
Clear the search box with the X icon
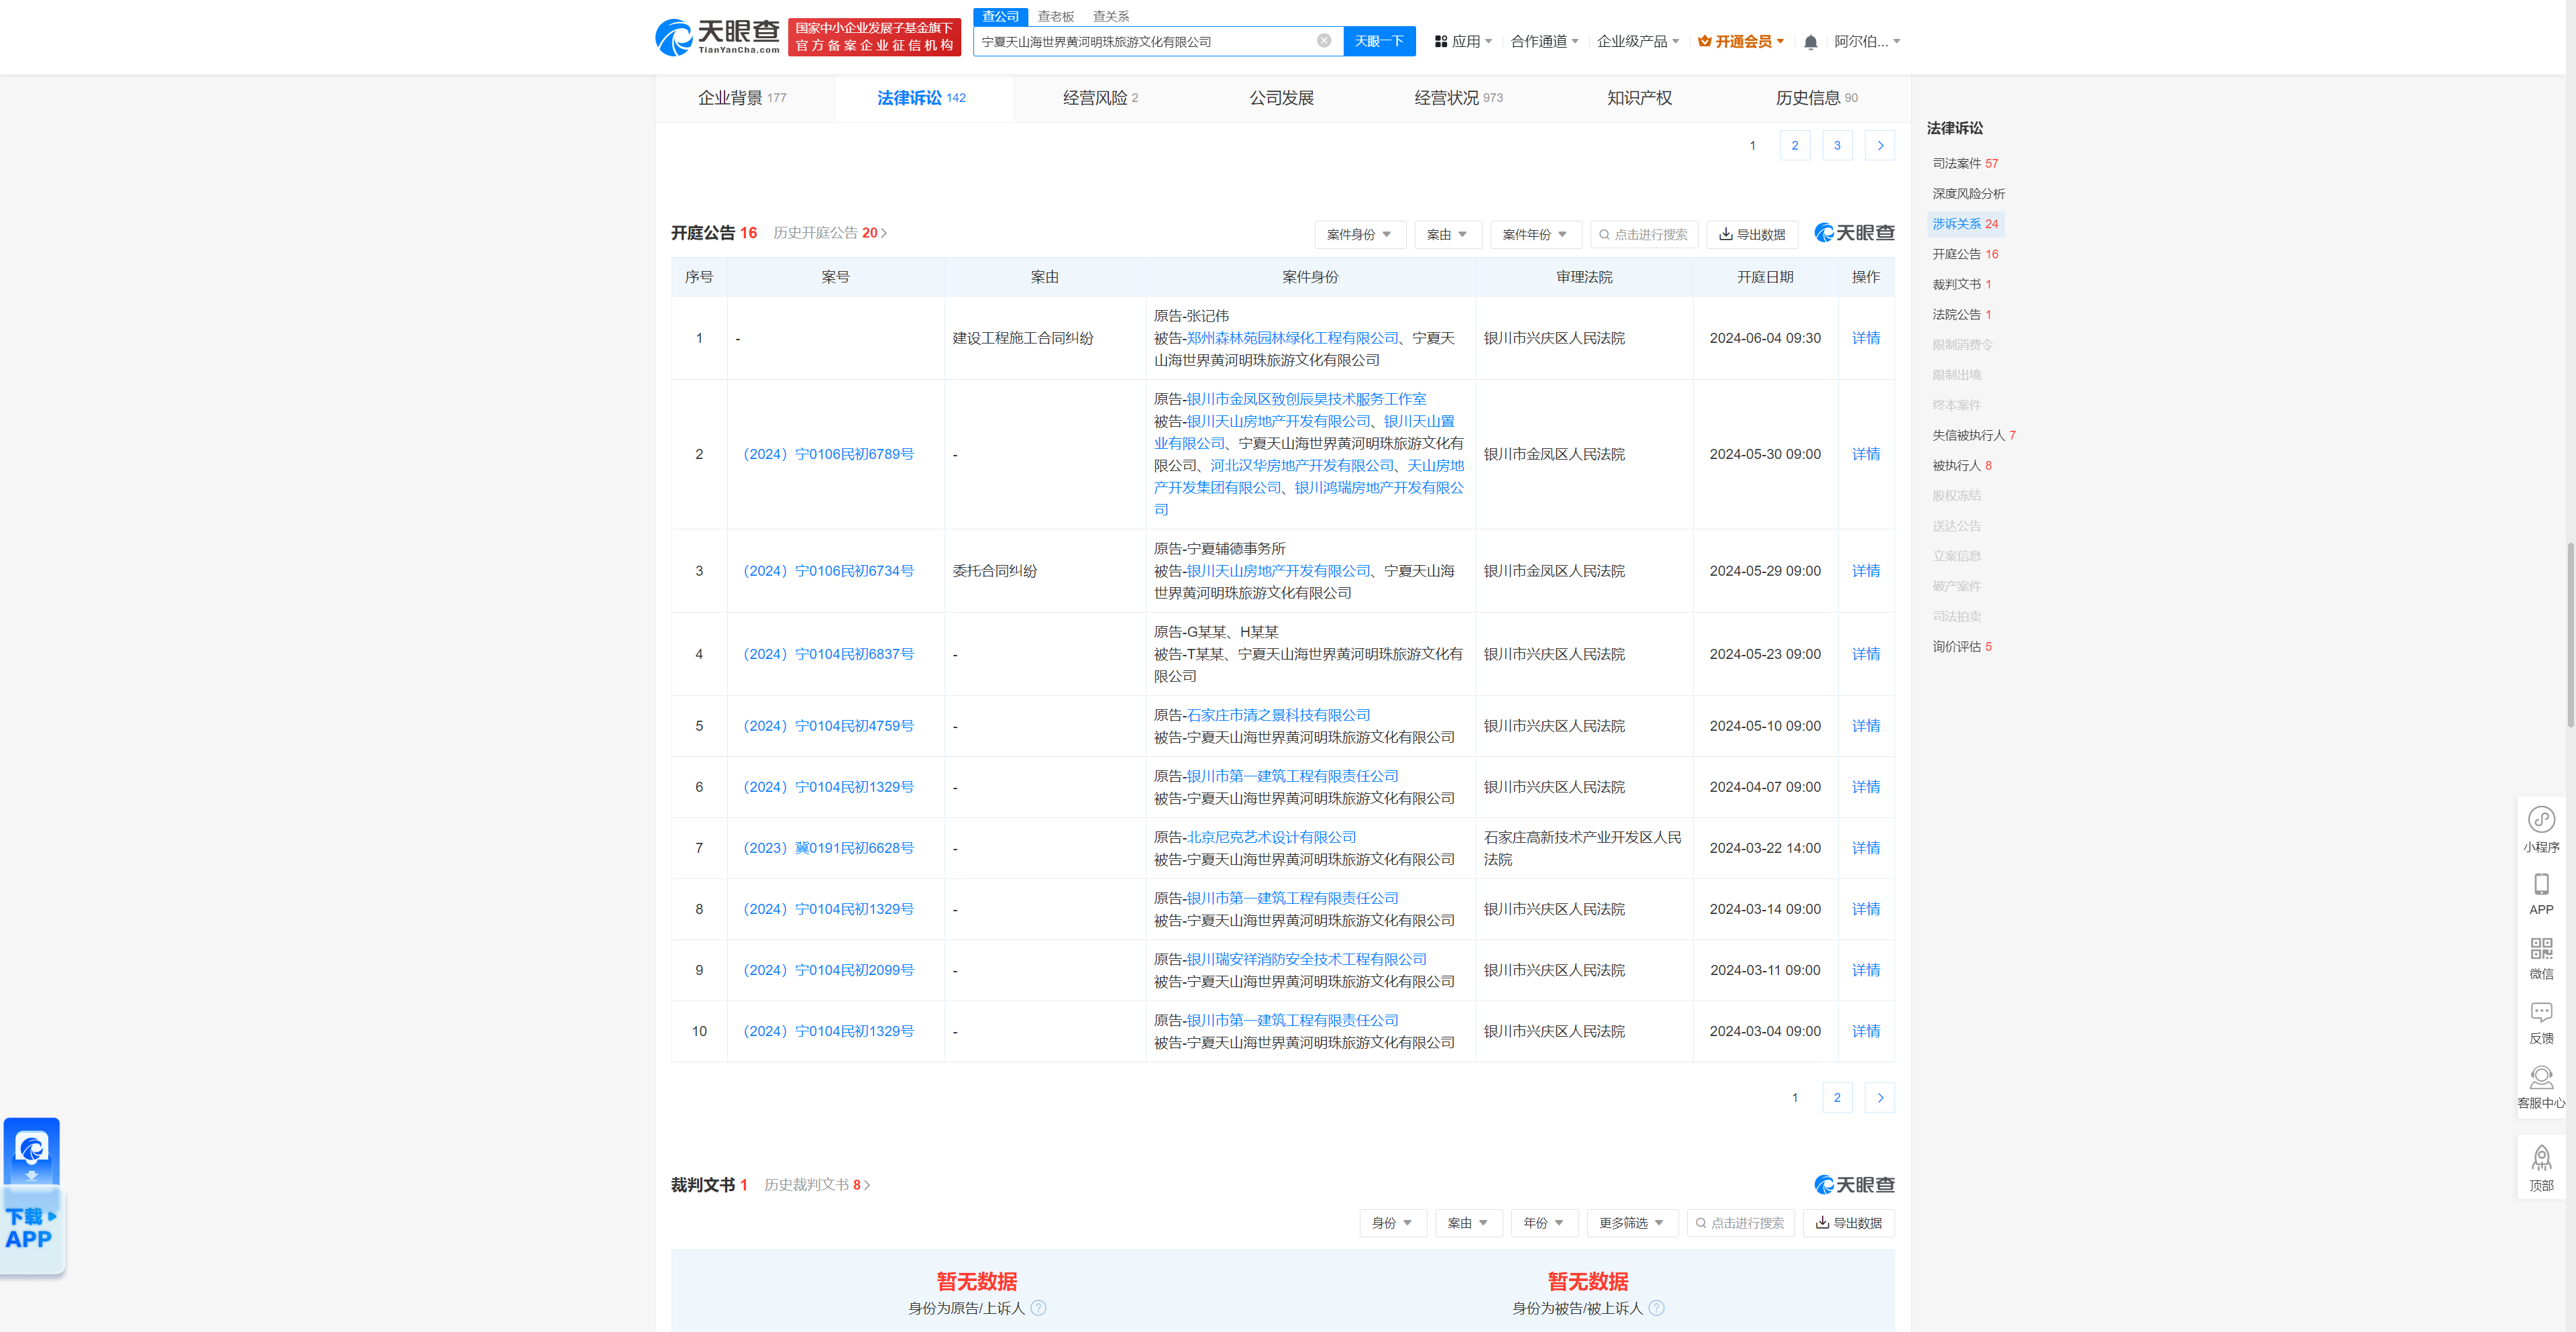1324,41
